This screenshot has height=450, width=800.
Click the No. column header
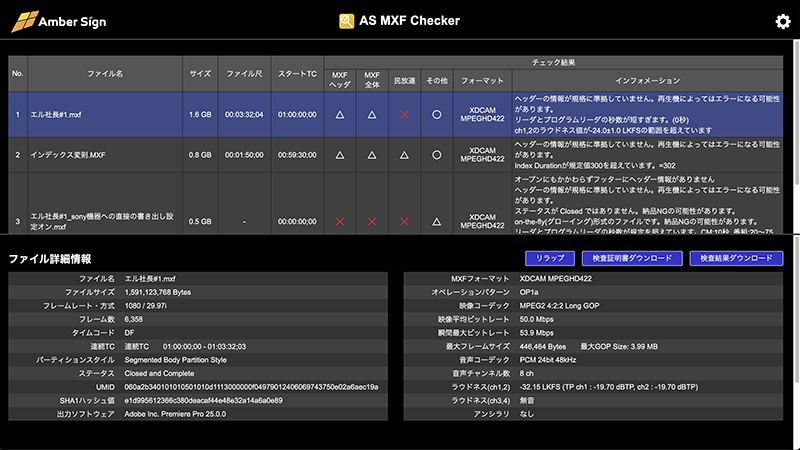click(18, 73)
